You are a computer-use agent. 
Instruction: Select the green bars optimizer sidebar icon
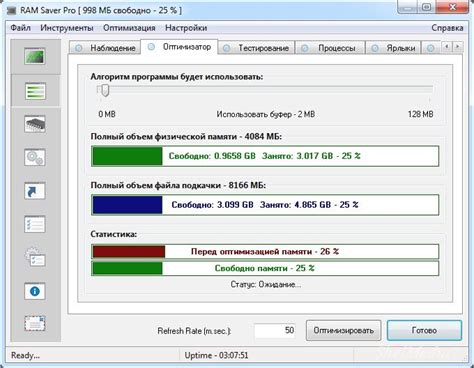[x=35, y=91]
